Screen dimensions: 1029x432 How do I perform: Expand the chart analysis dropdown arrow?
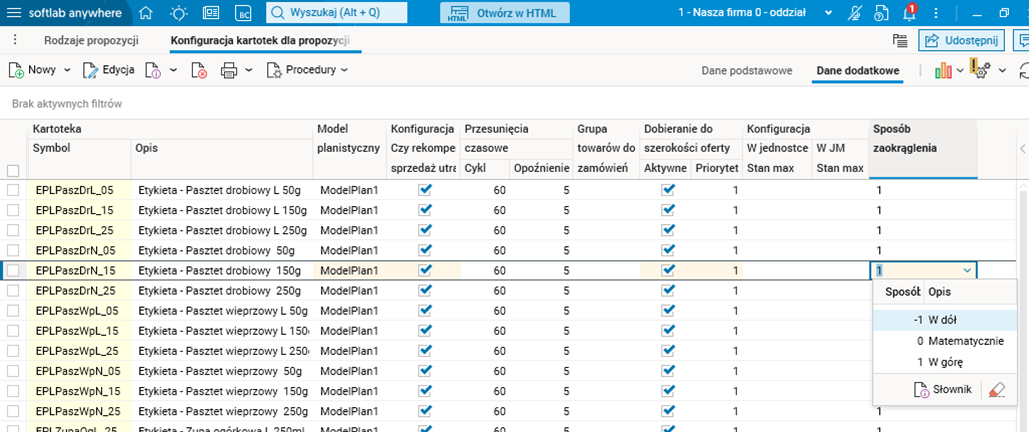point(960,70)
